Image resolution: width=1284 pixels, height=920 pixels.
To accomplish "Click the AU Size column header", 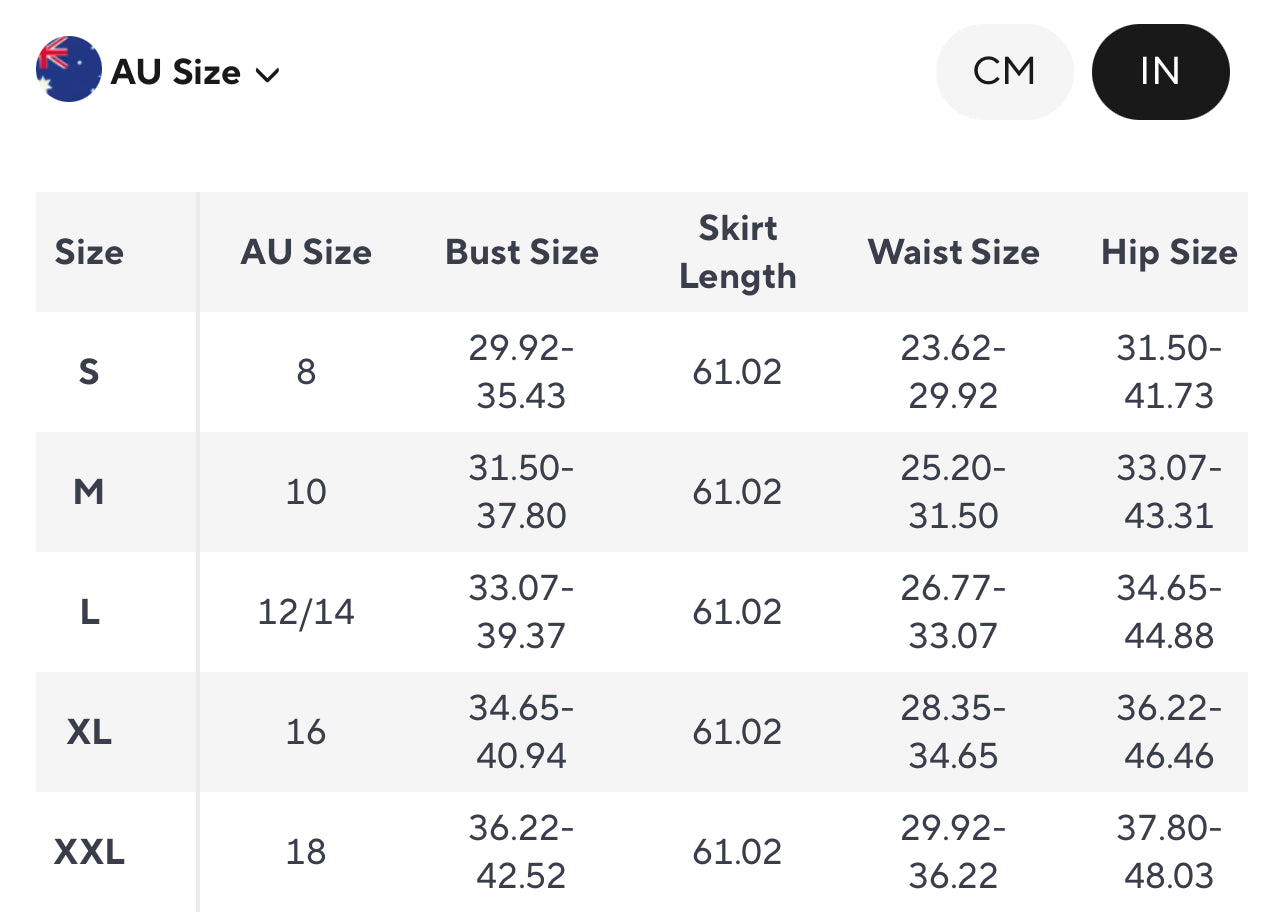I will point(306,252).
